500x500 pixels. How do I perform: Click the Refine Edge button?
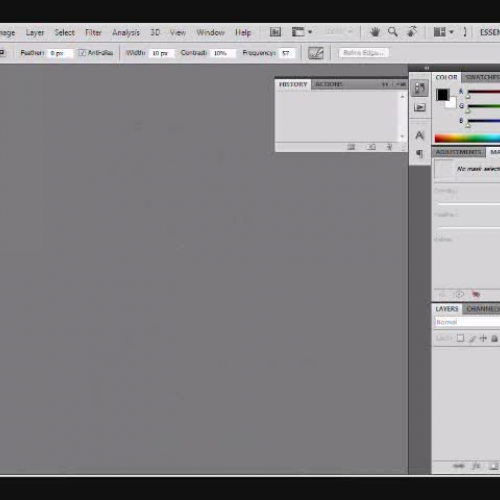coord(364,53)
